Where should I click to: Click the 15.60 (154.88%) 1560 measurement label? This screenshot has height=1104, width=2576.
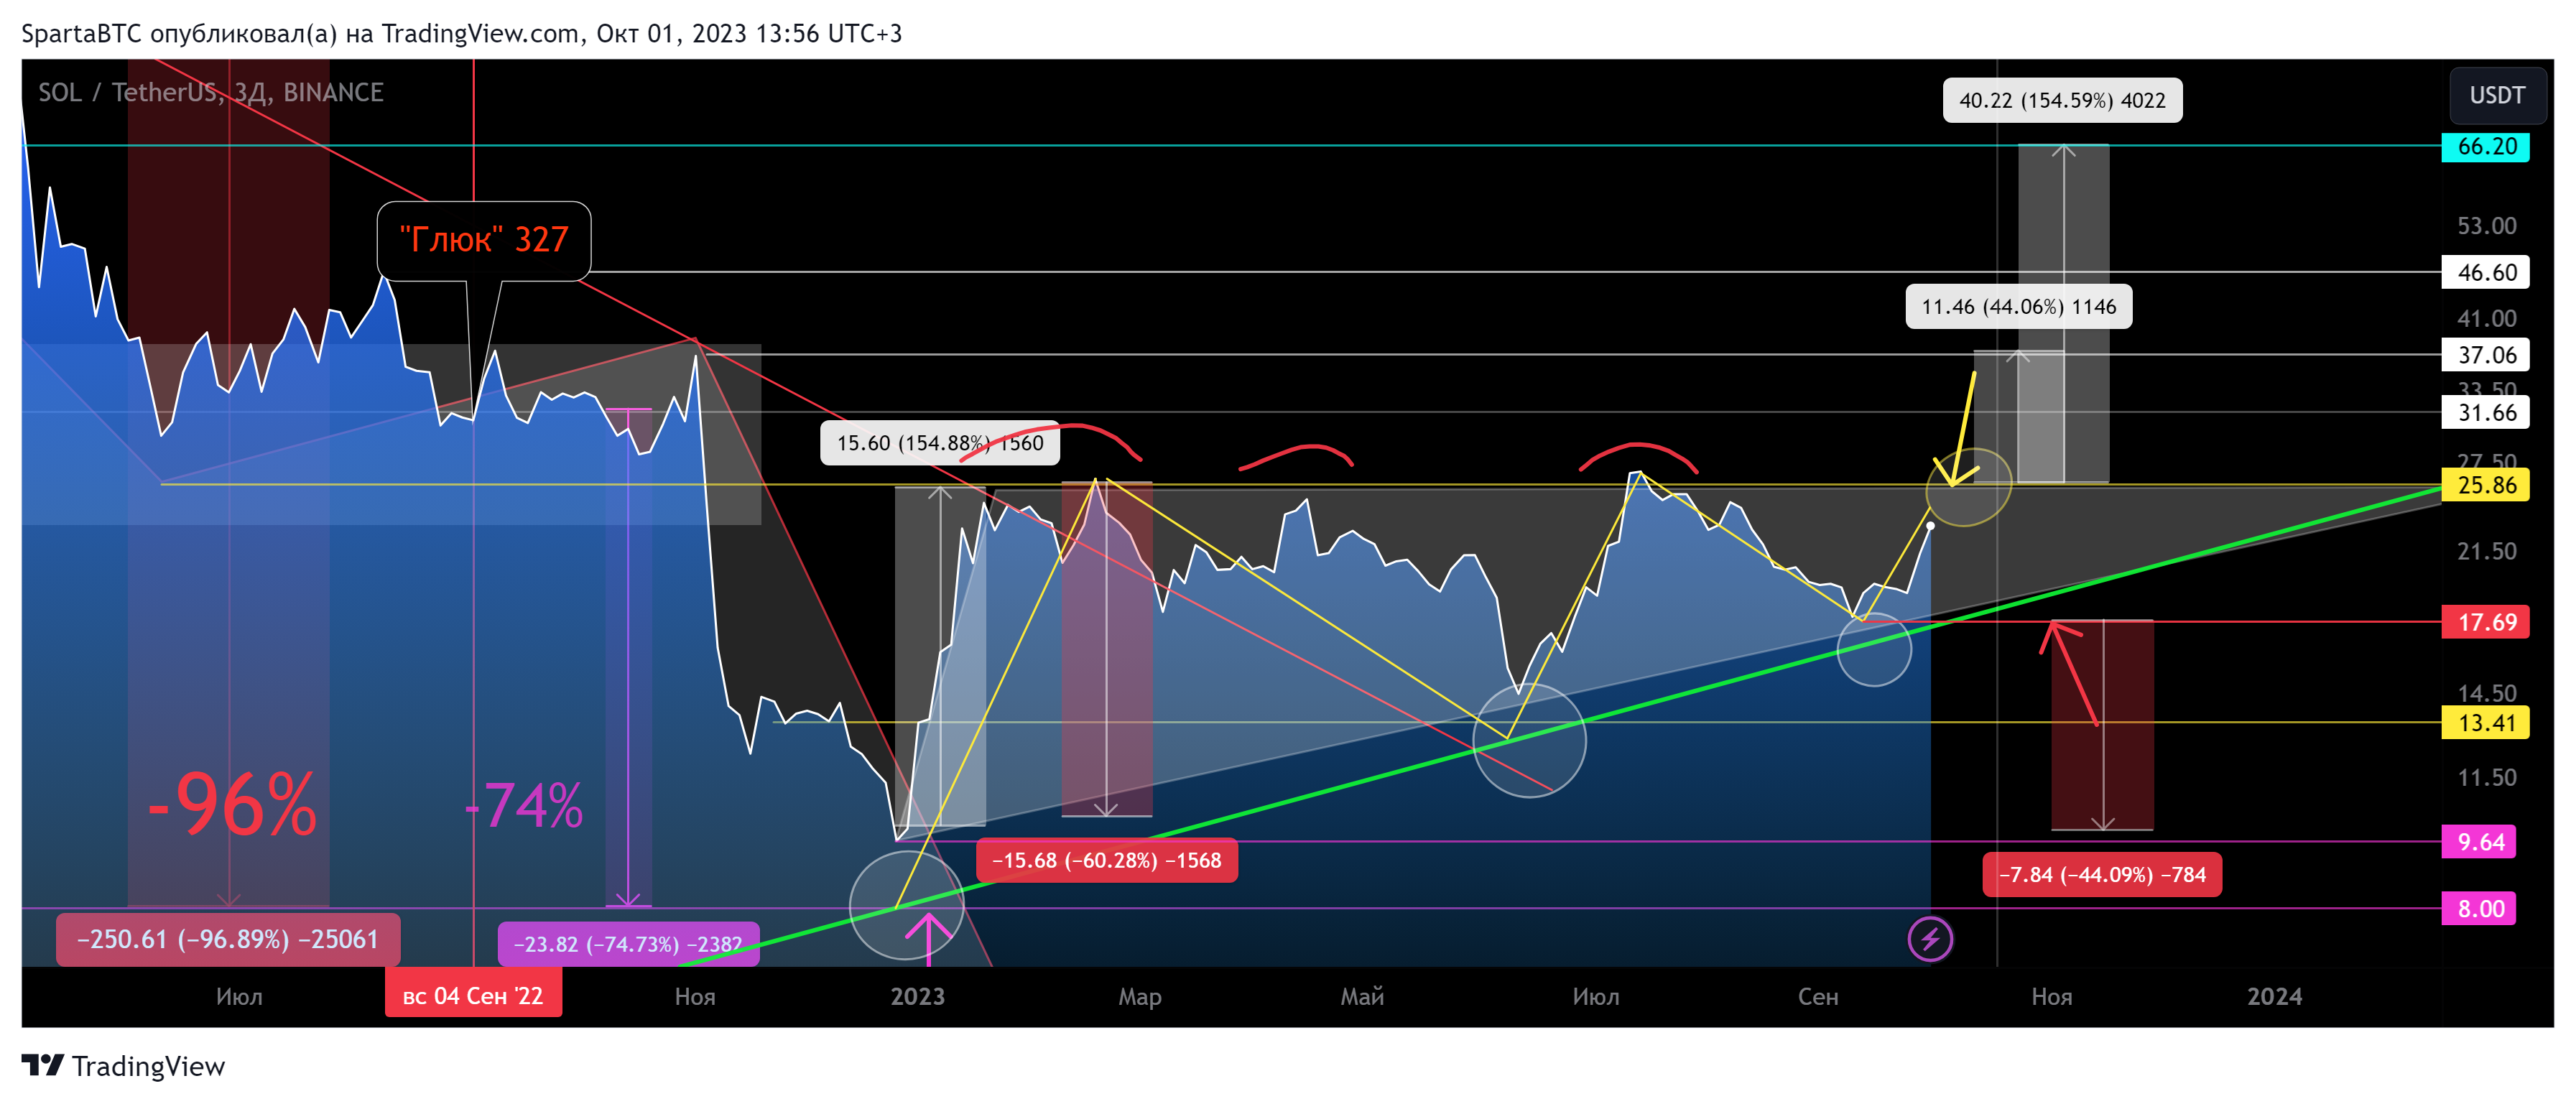point(940,443)
